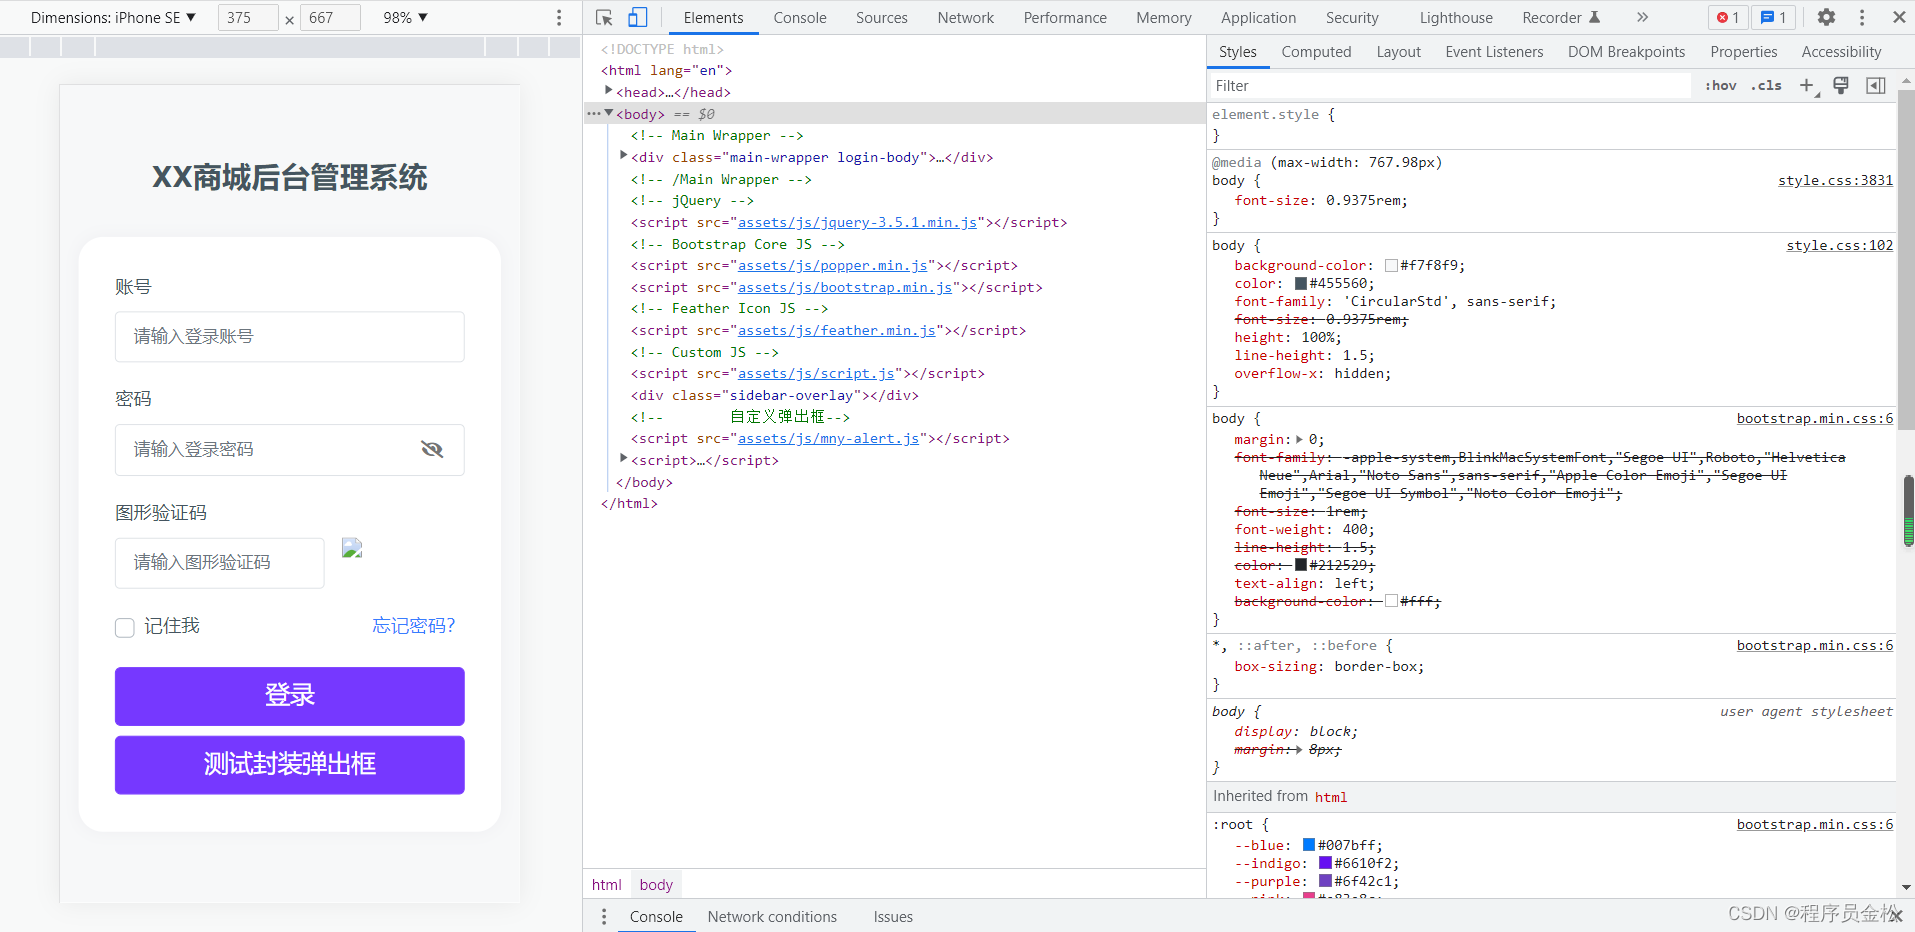
Task: Open Event Listeners pane tab
Action: [x=1494, y=52]
